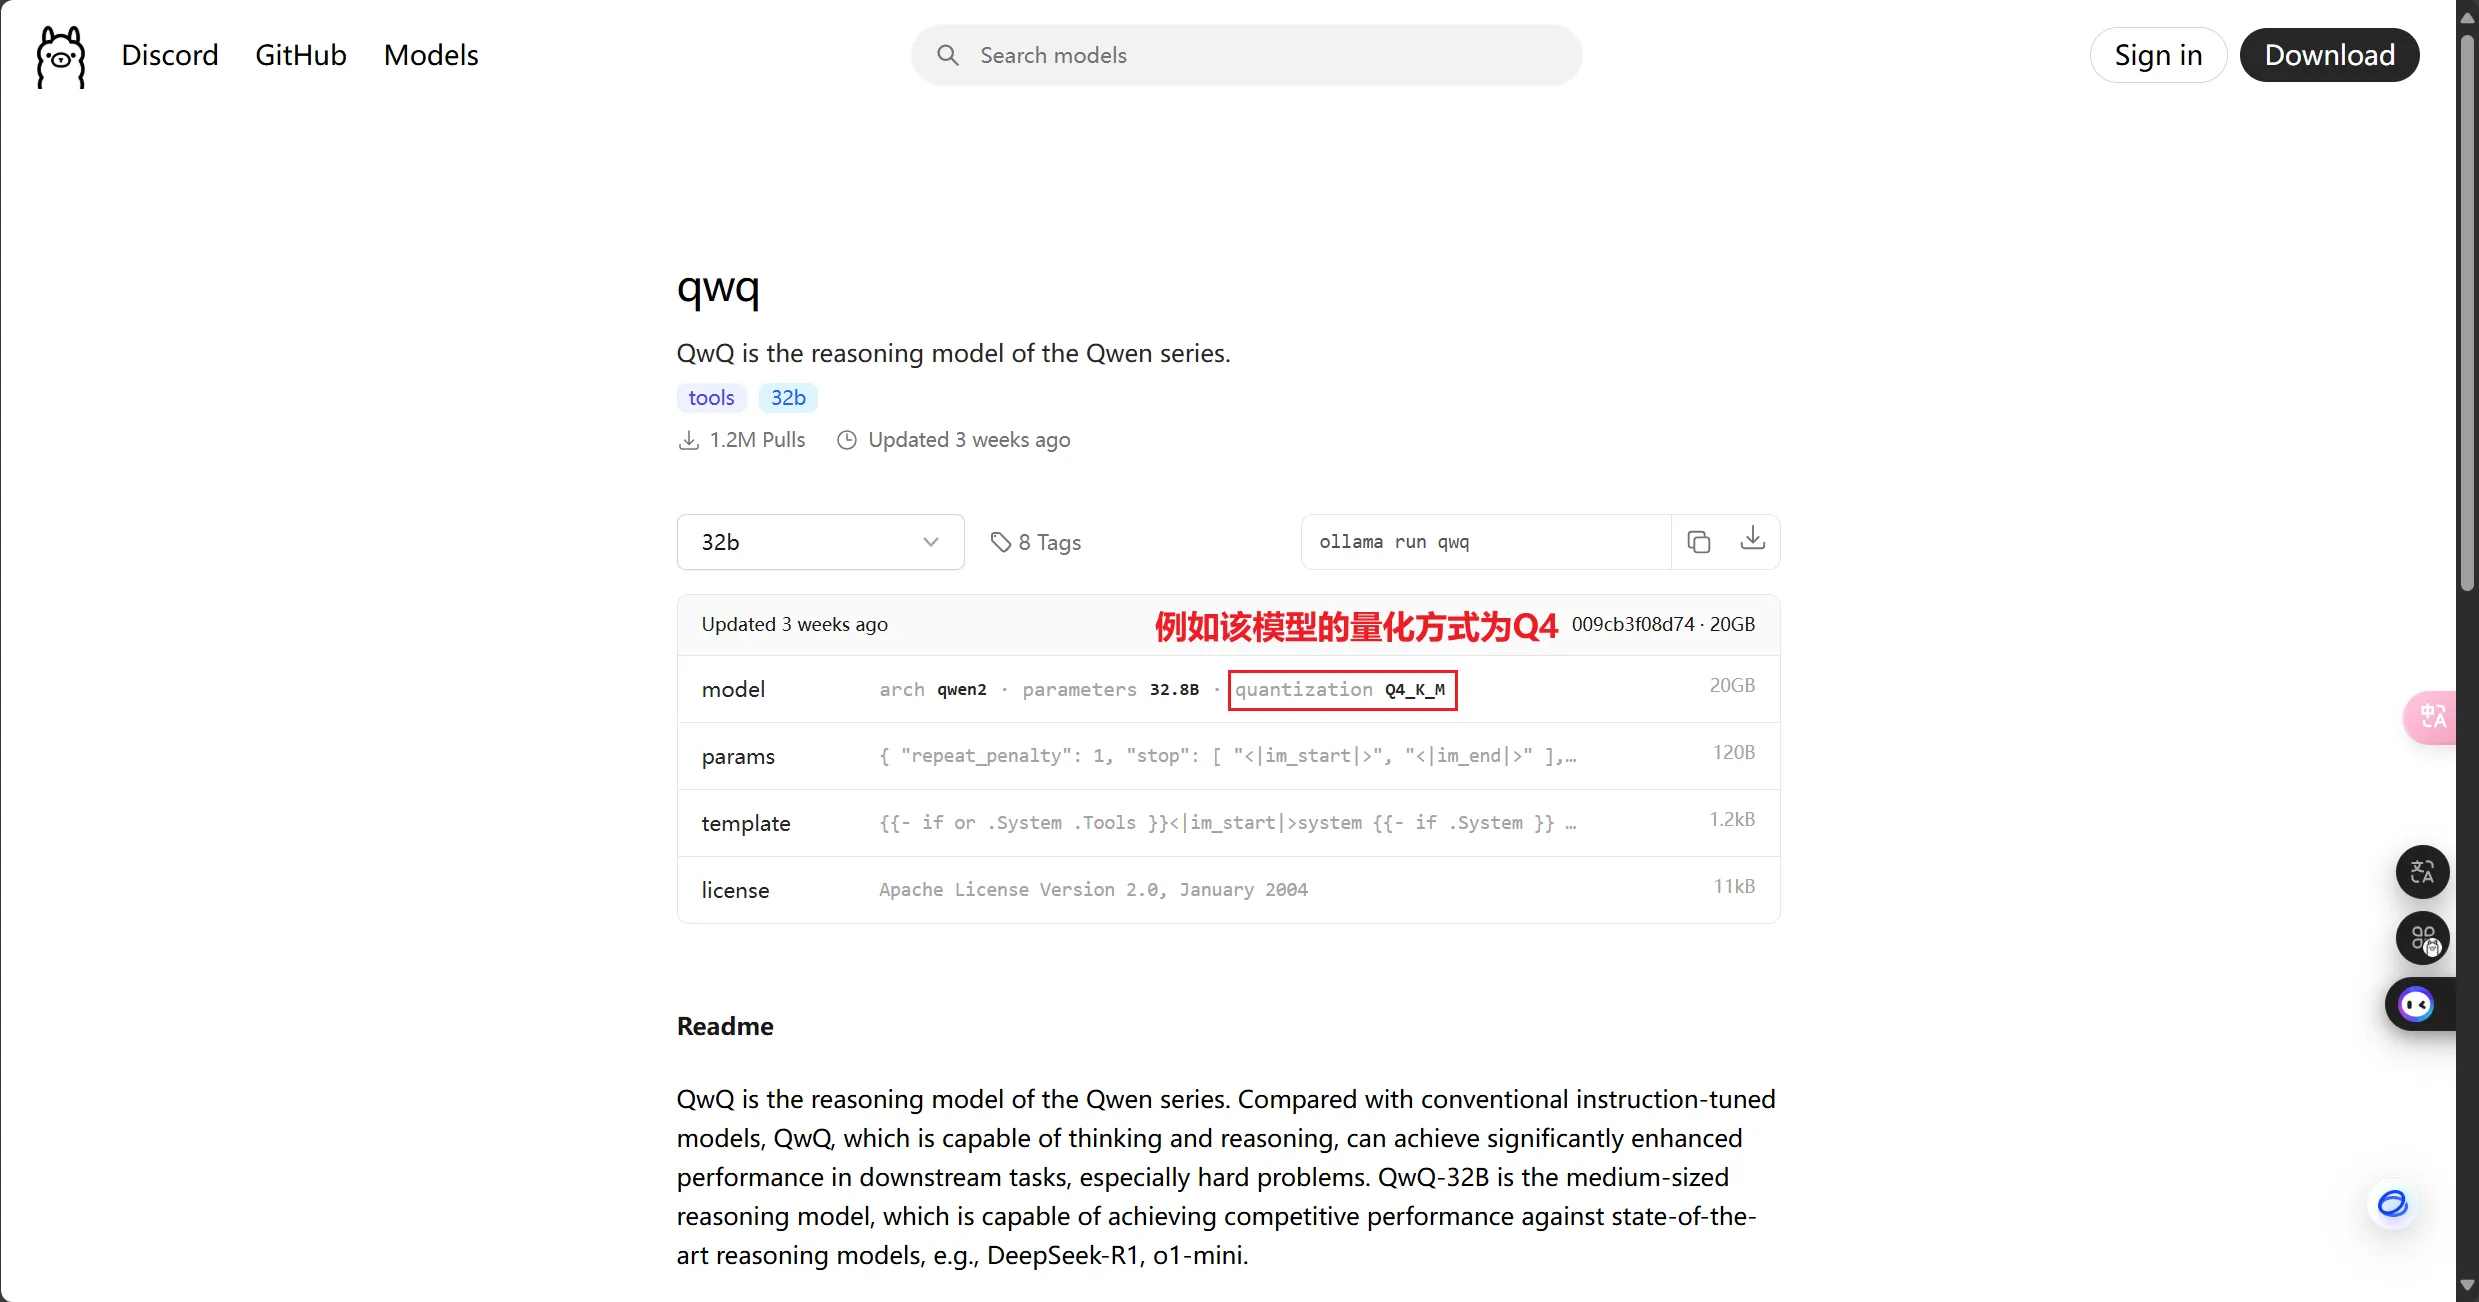Image resolution: width=2479 pixels, height=1302 pixels.
Task: Click the Updated 3 weeks ago clock icon
Action: (x=847, y=440)
